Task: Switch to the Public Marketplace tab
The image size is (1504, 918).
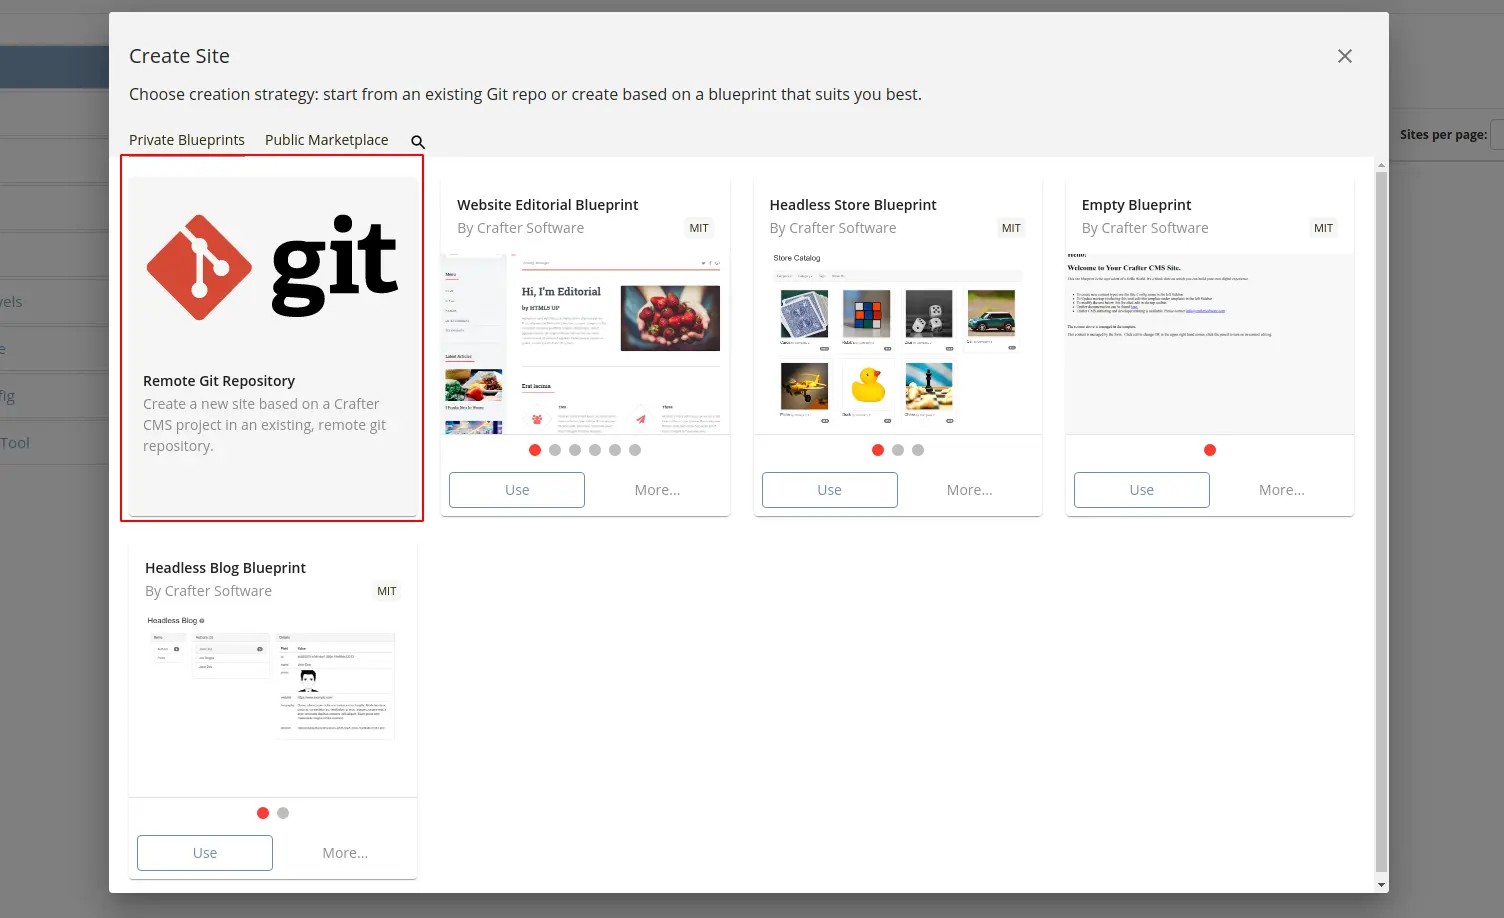Action: [326, 140]
